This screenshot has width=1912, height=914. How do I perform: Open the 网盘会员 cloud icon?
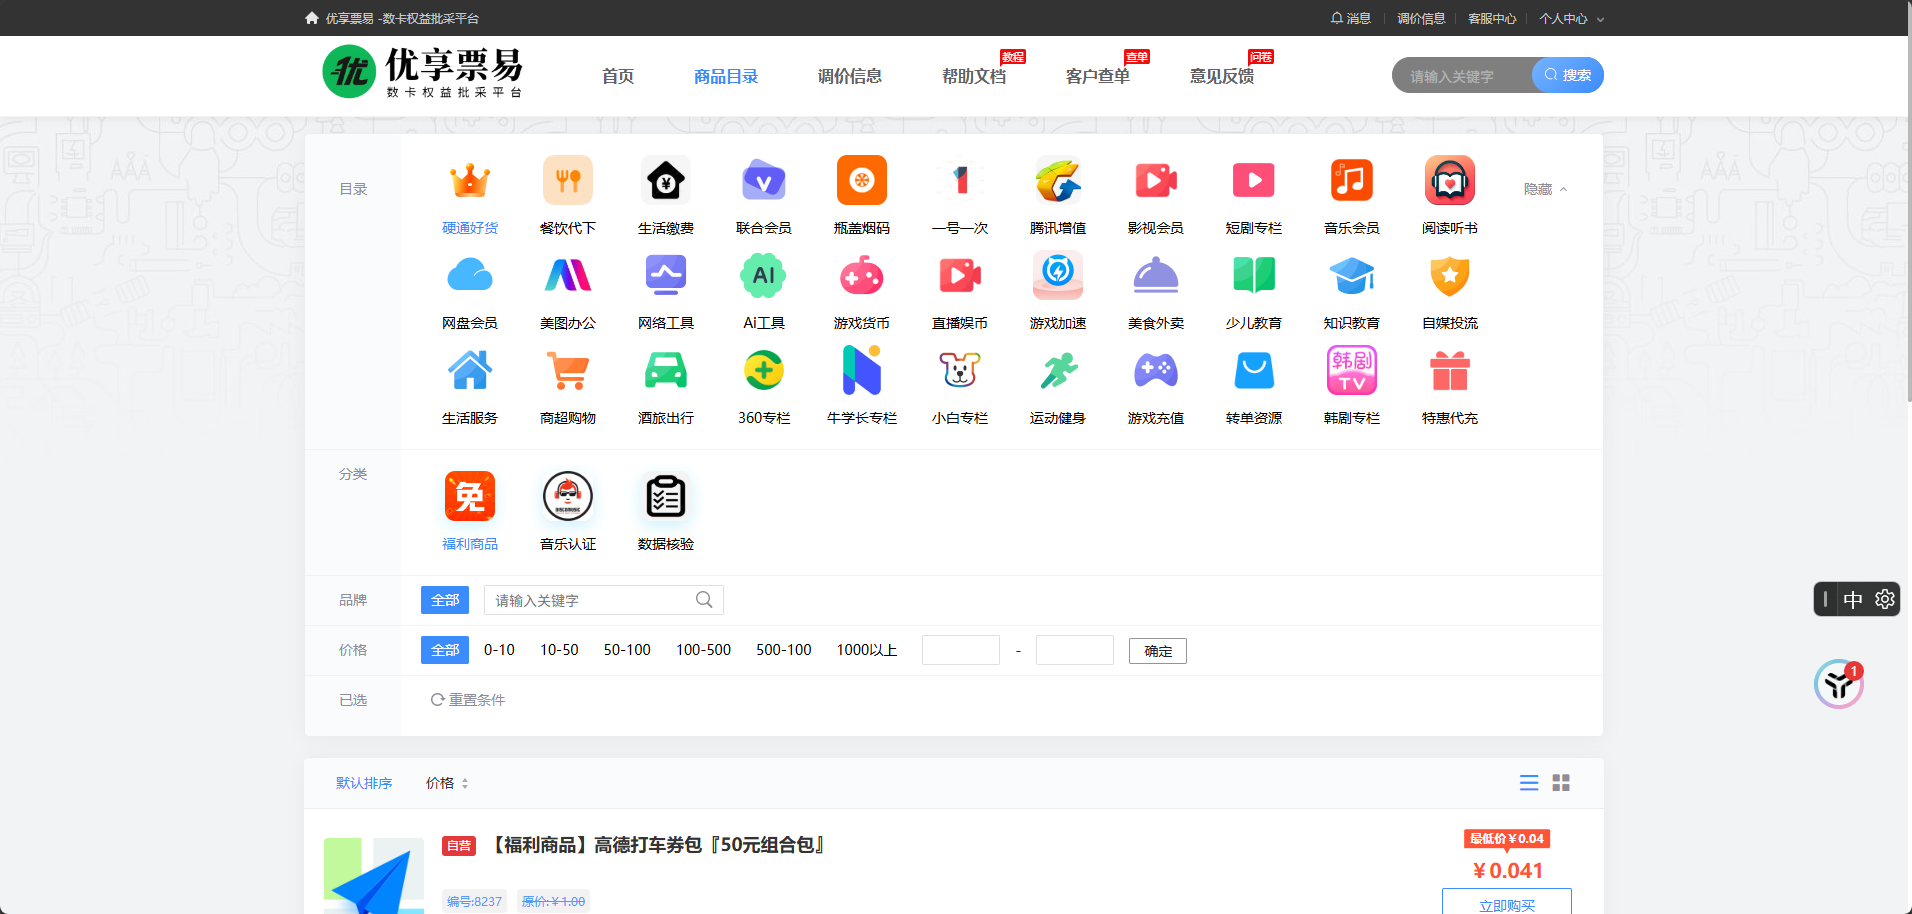tap(470, 275)
